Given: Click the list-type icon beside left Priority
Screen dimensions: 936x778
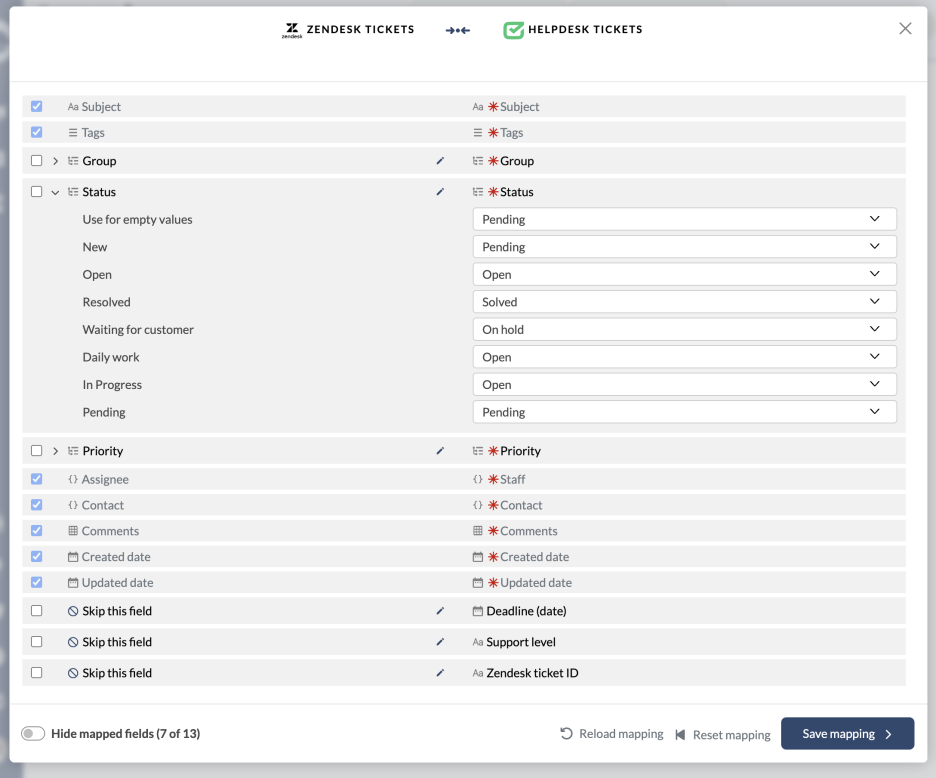Looking at the screenshot, I should [73, 451].
